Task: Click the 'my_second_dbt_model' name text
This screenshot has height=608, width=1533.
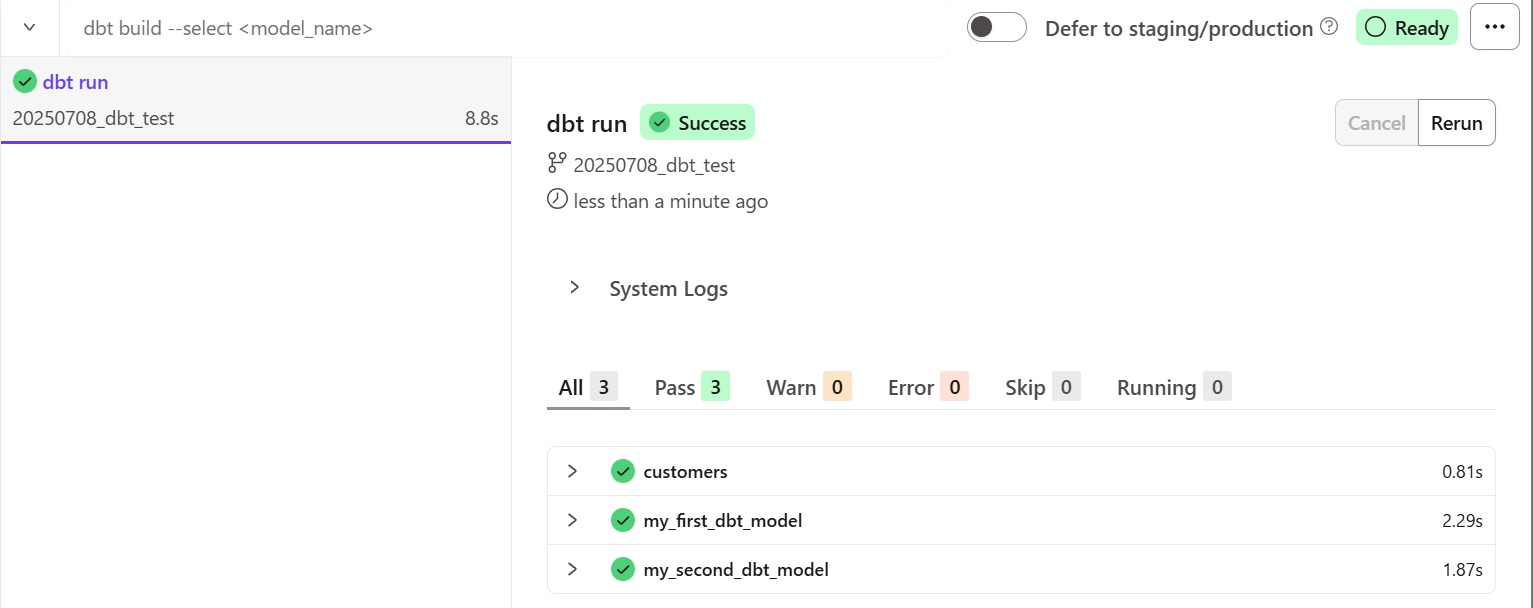Action: [x=736, y=570]
